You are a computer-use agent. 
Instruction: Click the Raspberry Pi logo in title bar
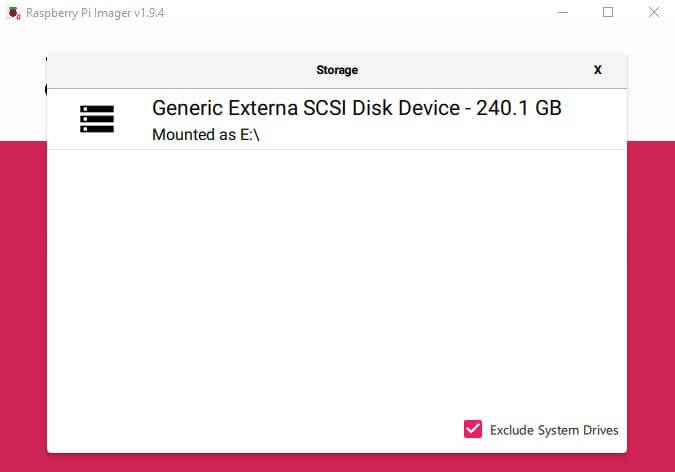[x=12, y=13]
